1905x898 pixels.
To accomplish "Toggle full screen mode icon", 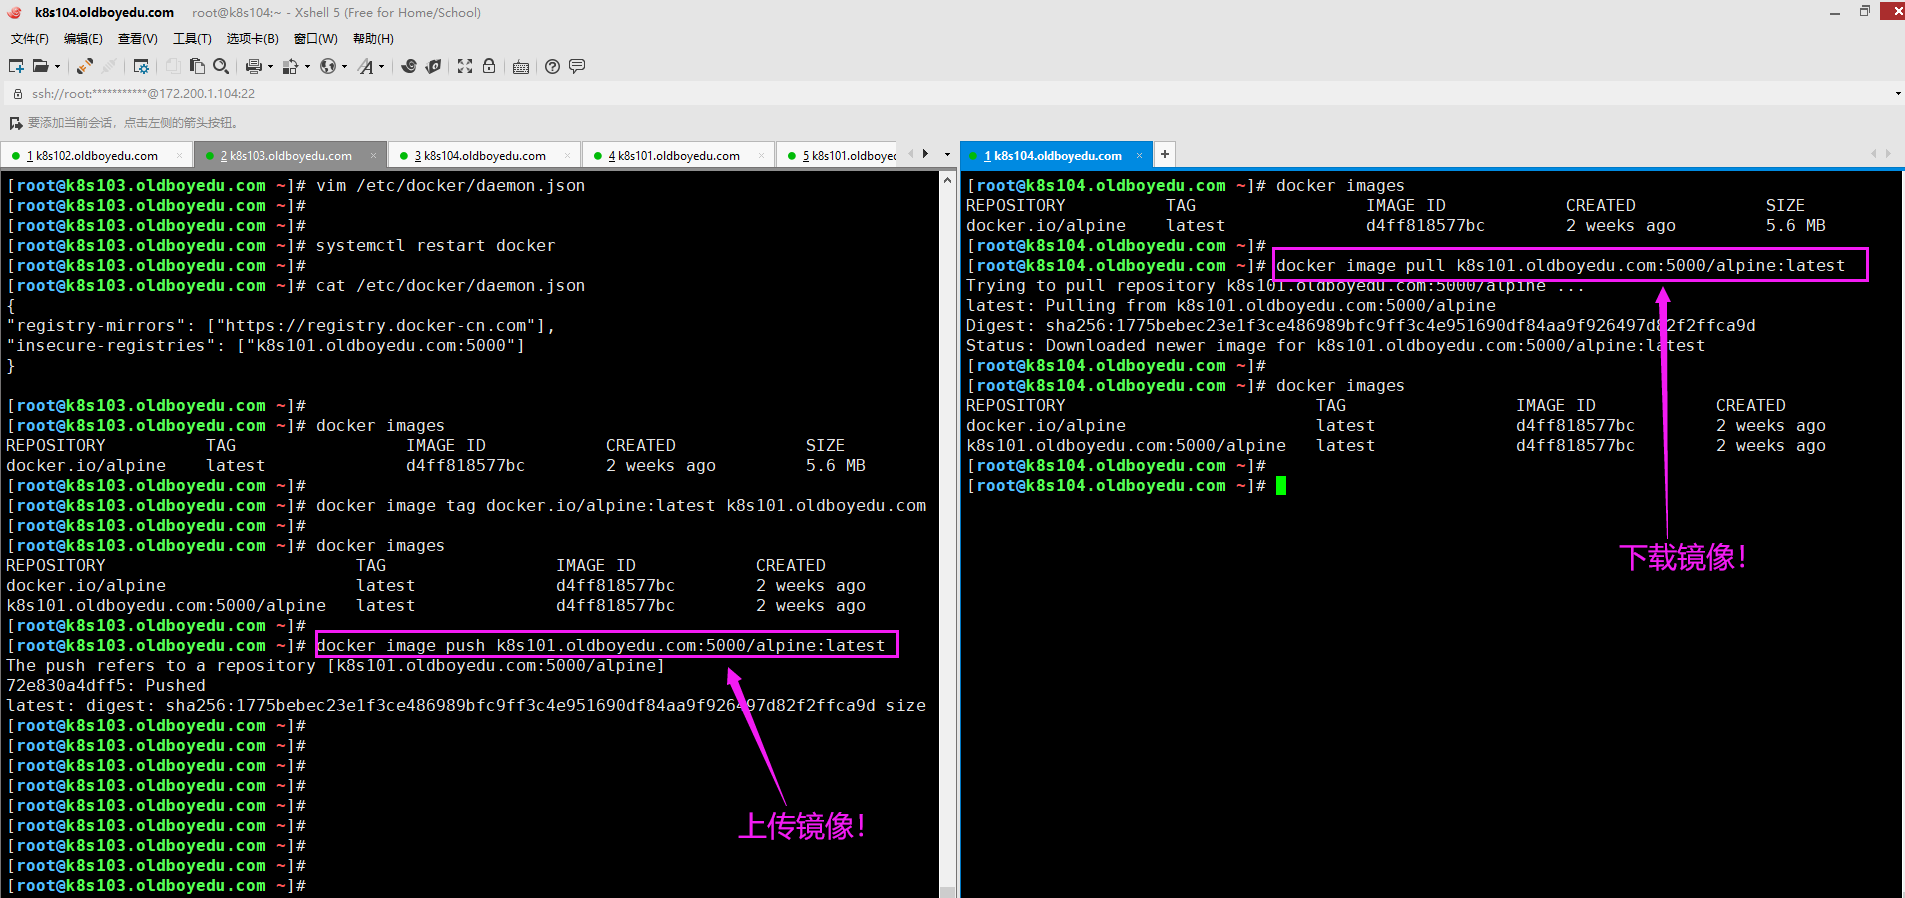I will tap(465, 66).
